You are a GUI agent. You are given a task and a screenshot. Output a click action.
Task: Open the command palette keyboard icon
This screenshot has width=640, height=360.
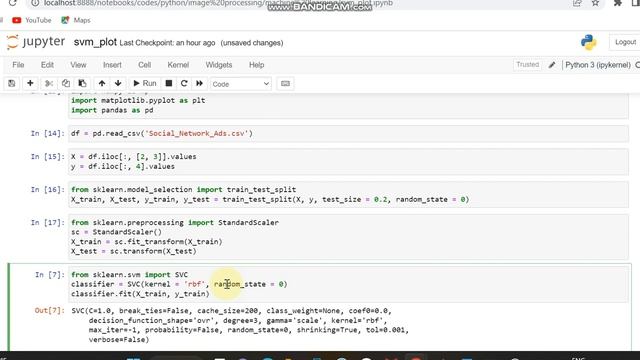click(285, 83)
